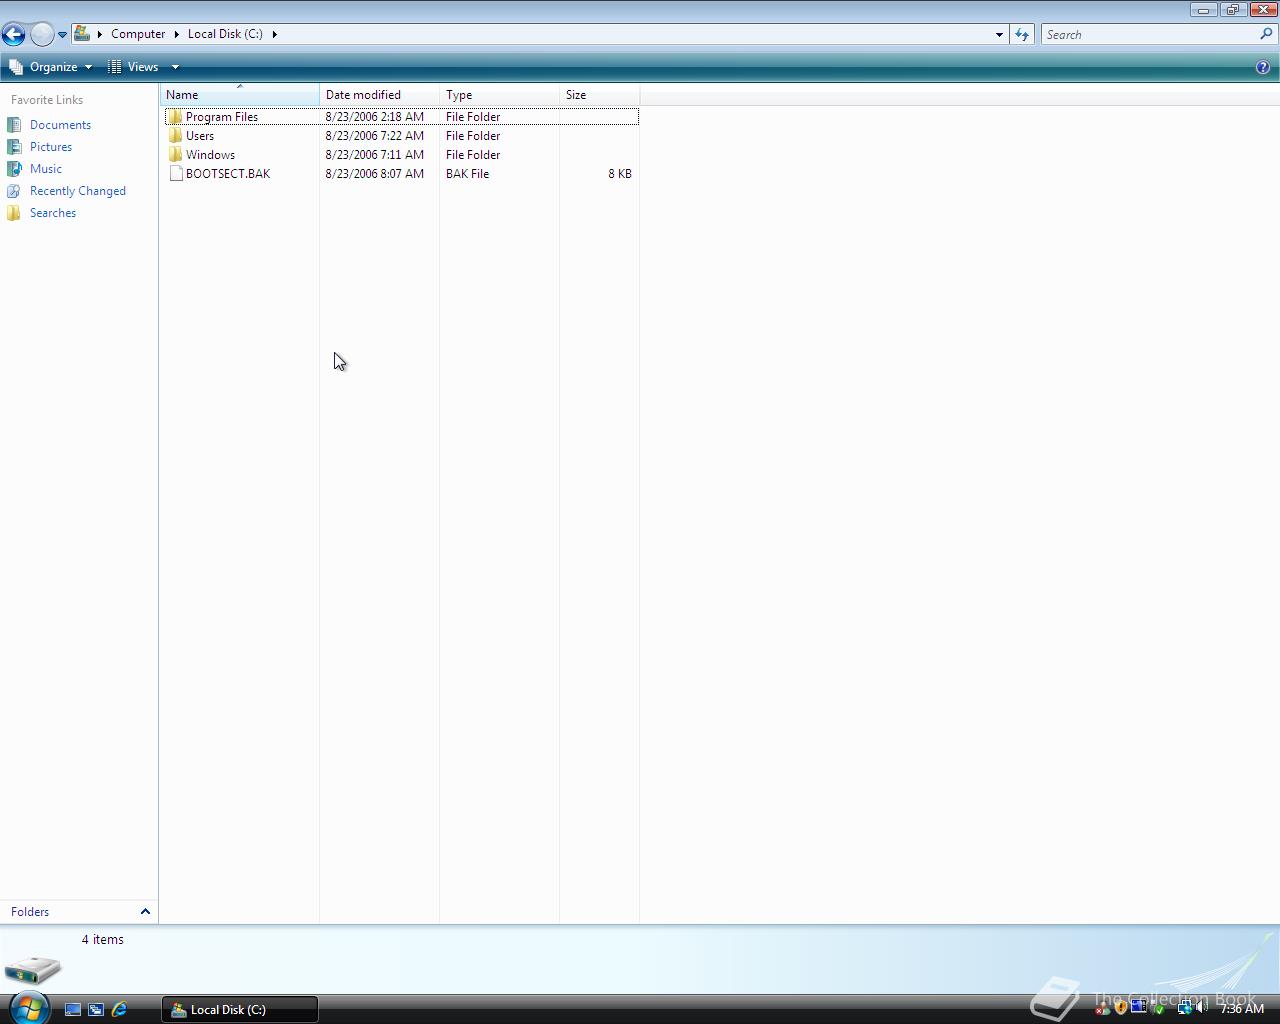Open the Help question mark icon

pos(1262,67)
